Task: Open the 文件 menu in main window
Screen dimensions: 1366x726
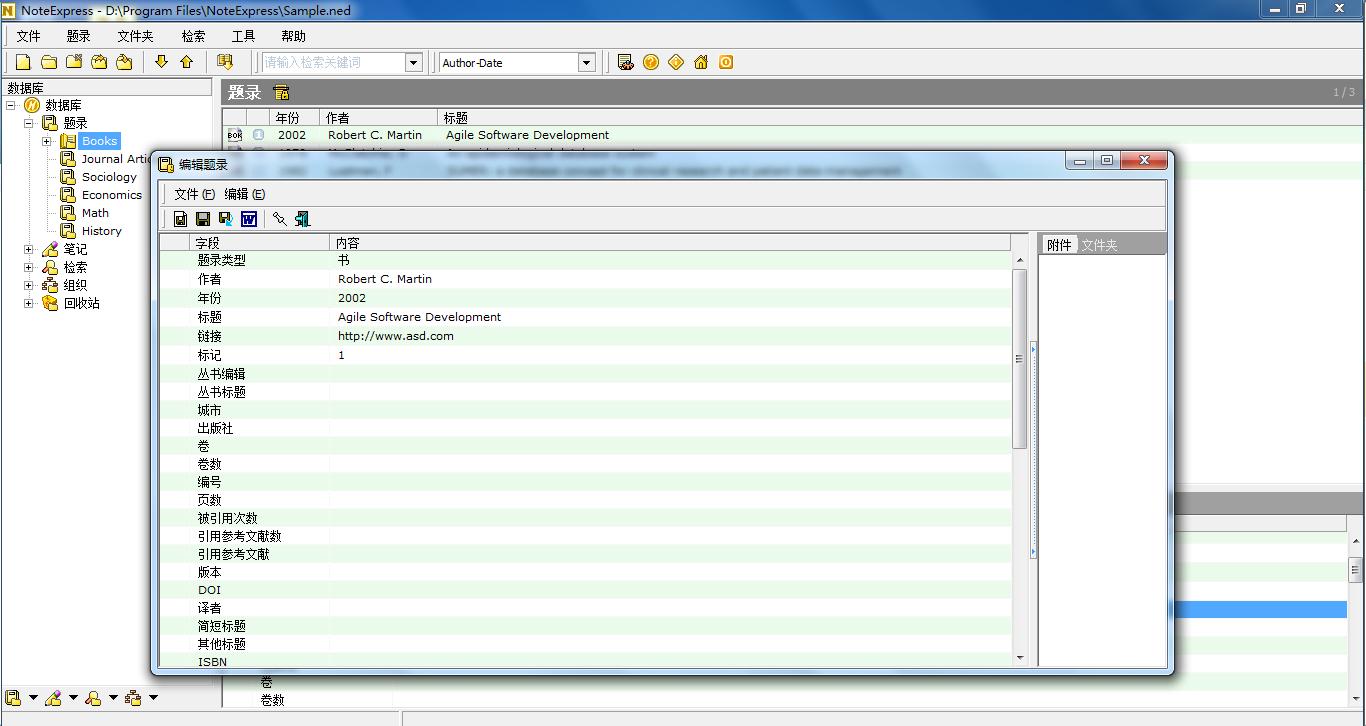Action: [x=28, y=36]
